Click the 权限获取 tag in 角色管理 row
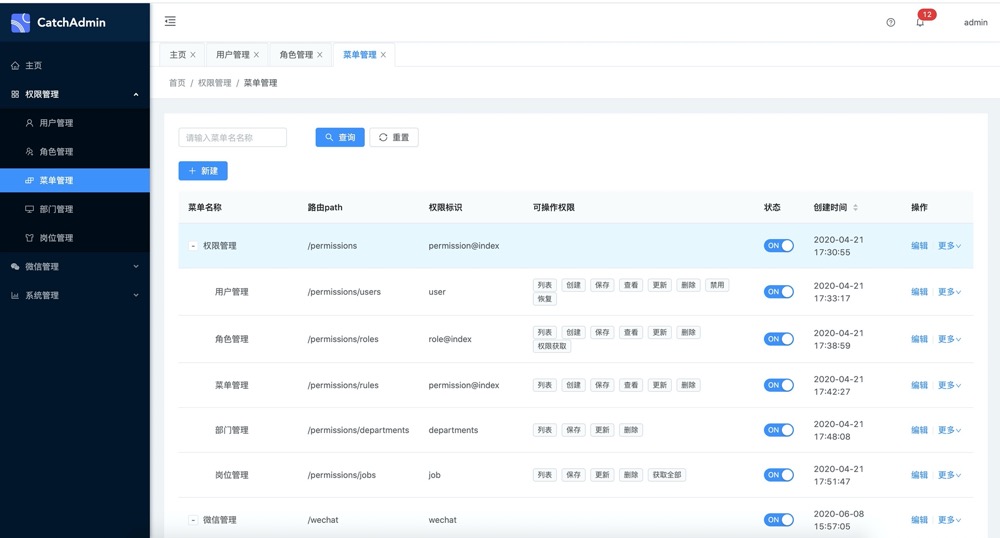This screenshot has height=538, width=1000. [552, 346]
